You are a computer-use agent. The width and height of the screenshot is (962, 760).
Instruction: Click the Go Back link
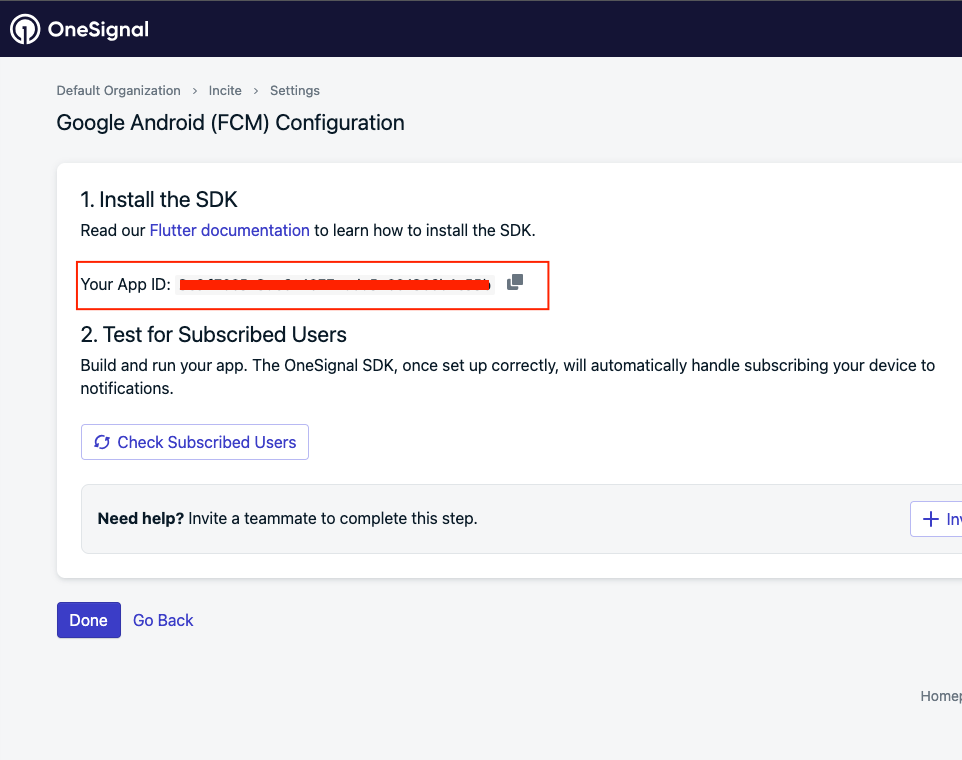point(163,620)
